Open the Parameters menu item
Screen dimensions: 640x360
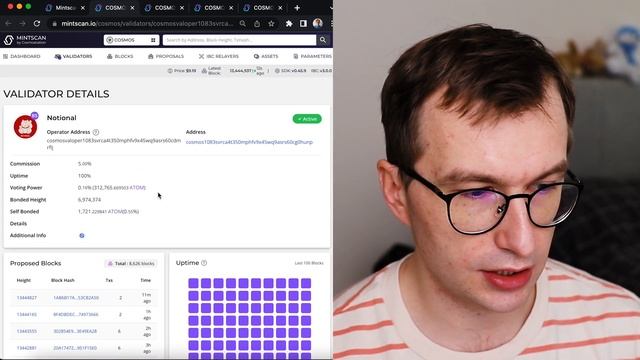(x=313, y=56)
